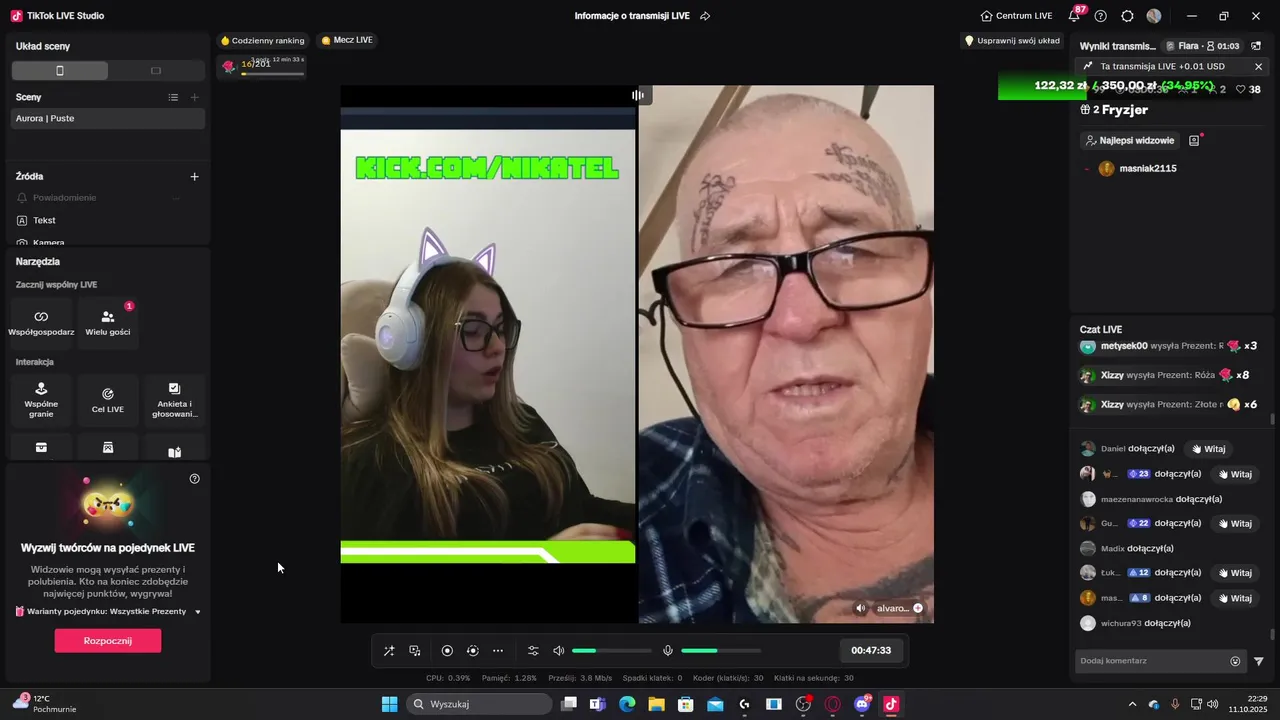
Task: Share the LIVE stream via arrow icon
Action: click(x=705, y=16)
